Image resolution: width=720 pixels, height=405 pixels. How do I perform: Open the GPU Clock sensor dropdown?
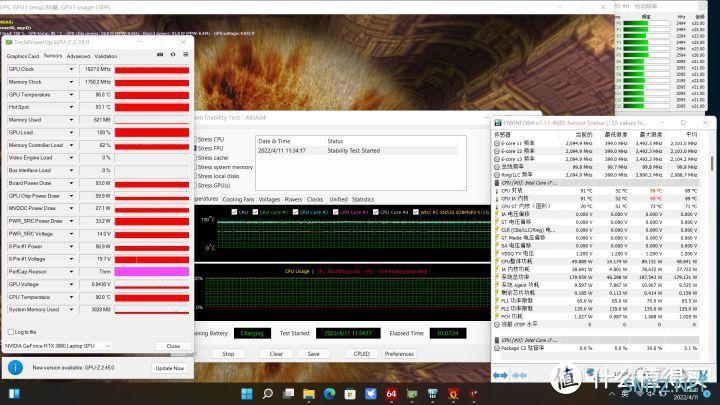pyautogui.click(x=71, y=69)
